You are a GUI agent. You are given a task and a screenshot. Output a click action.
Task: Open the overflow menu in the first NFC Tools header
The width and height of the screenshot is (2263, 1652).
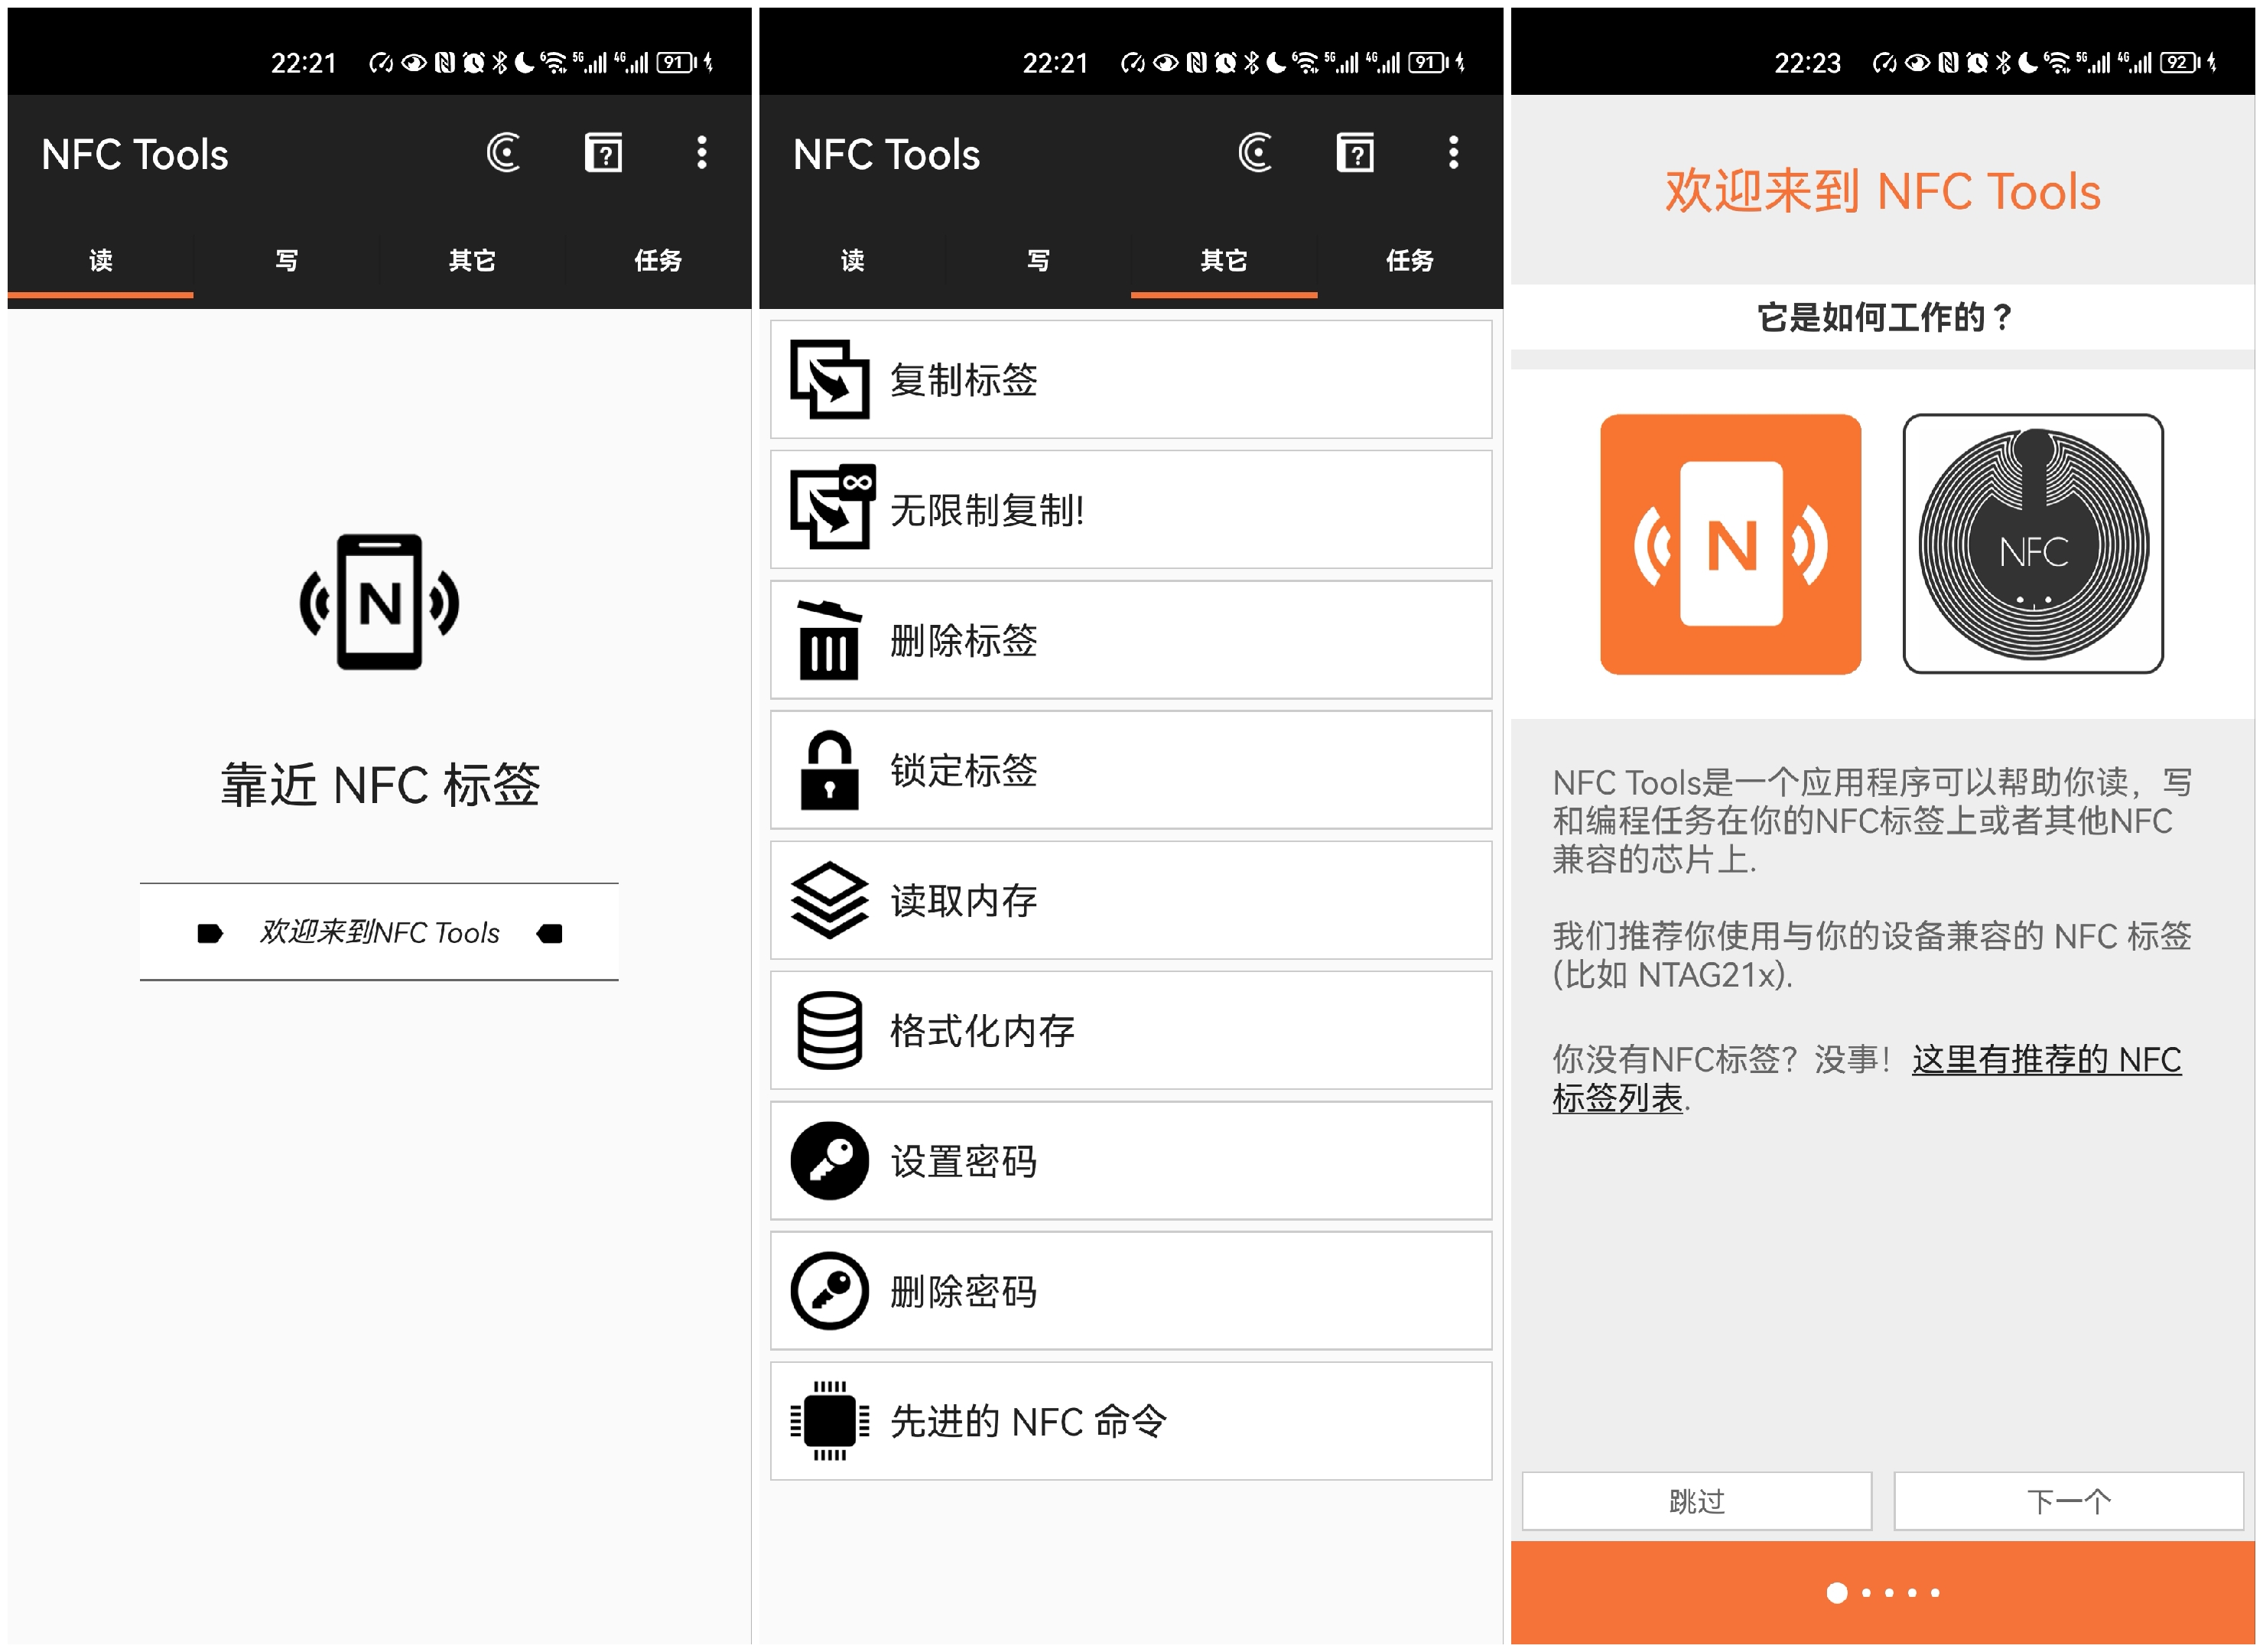click(x=702, y=153)
